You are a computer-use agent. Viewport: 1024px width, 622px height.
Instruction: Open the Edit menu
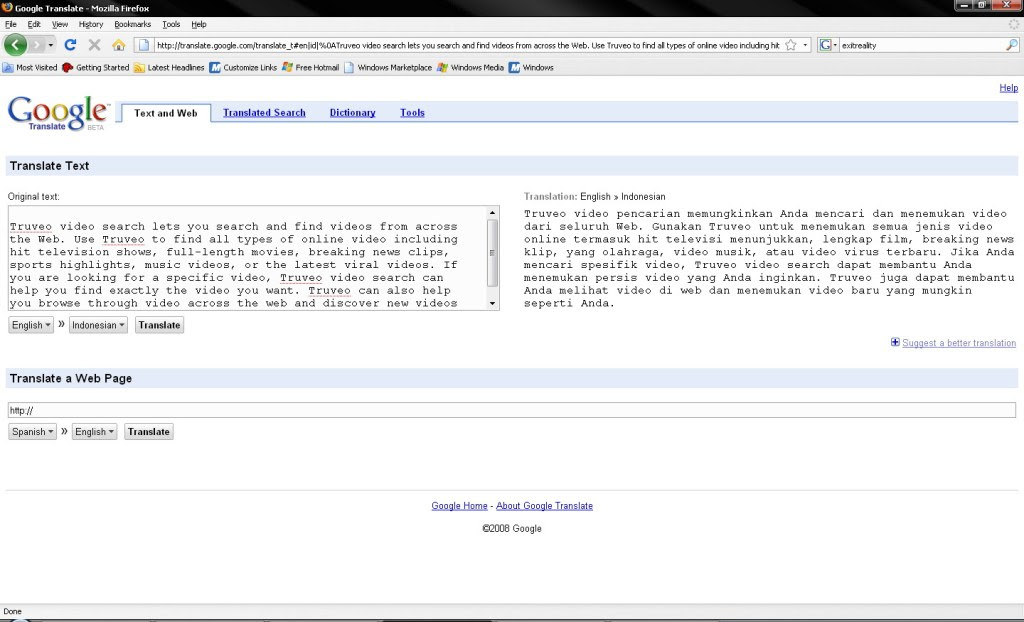point(34,24)
